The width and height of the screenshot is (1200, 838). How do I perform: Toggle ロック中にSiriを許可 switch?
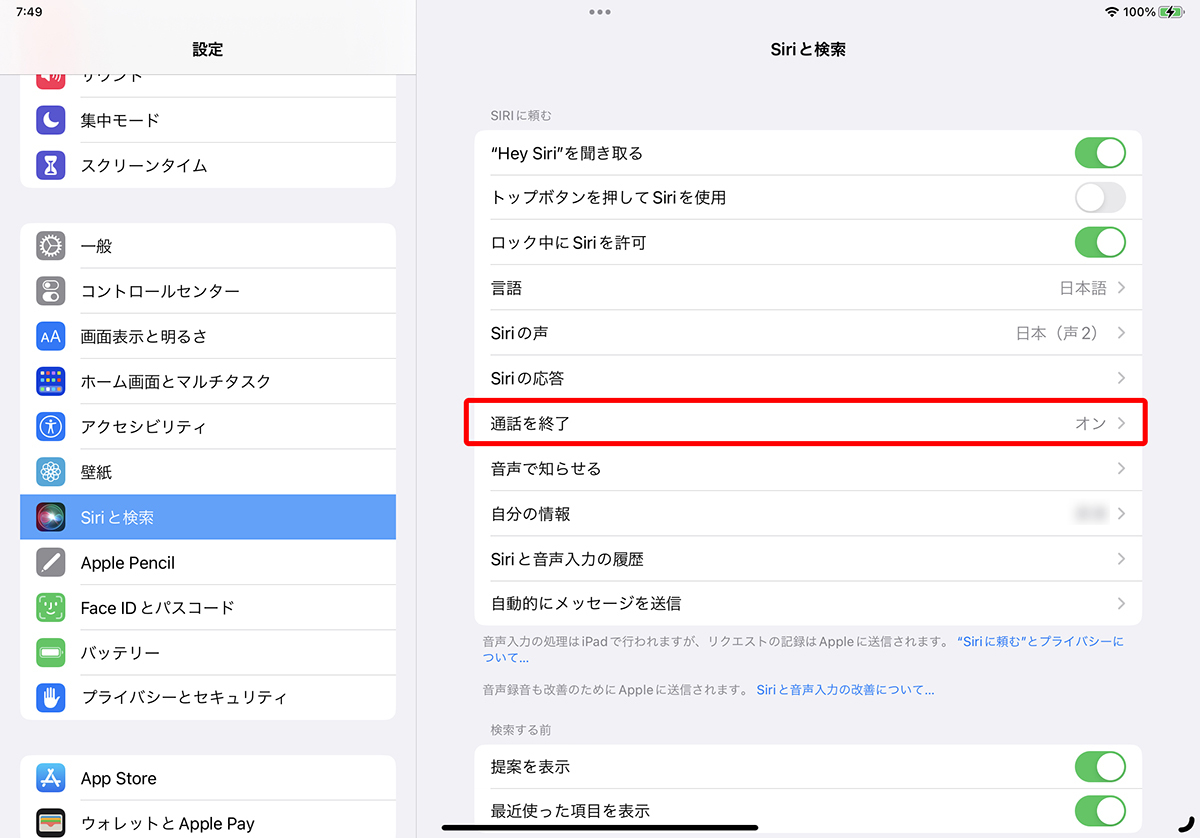tap(1100, 243)
